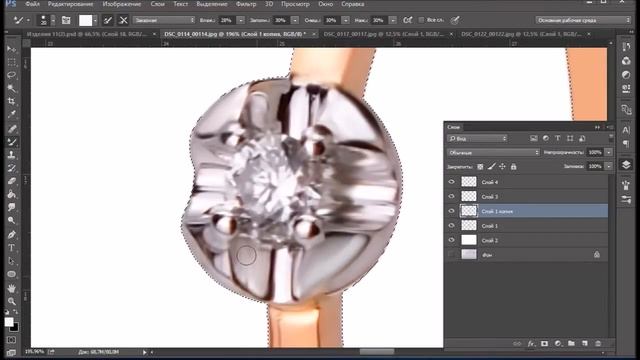Click the Clean brush after each stroke icon

(123, 20)
